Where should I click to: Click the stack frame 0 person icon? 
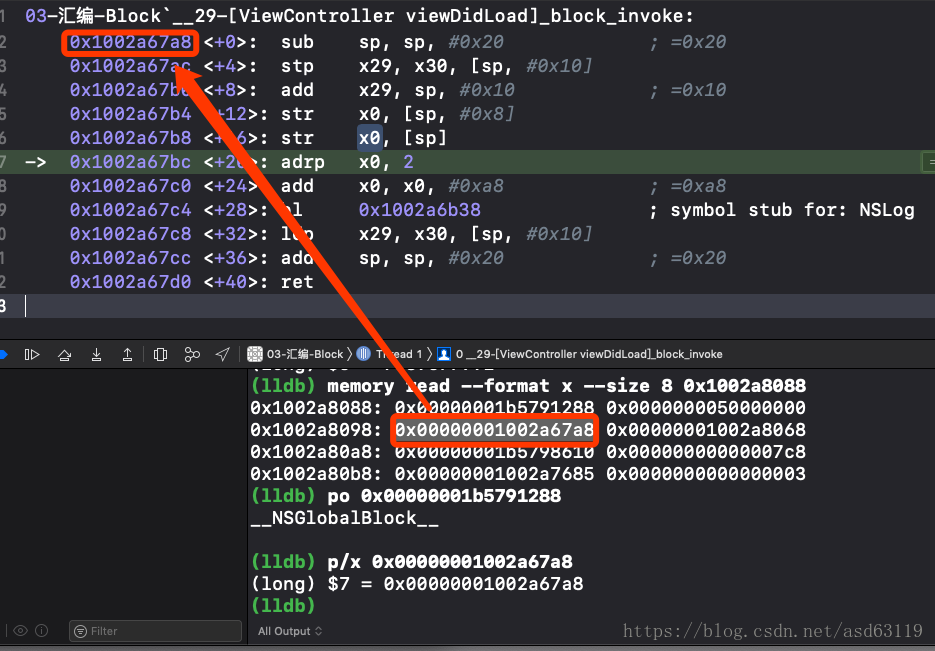[444, 354]
